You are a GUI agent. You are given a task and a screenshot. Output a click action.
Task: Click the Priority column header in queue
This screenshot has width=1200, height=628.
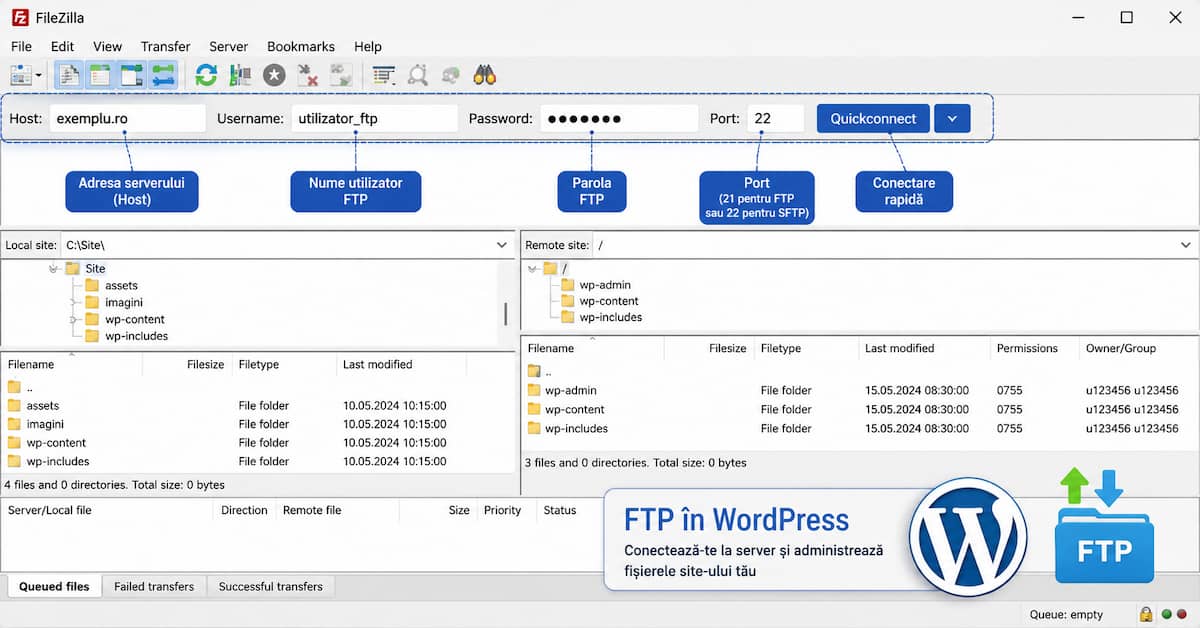(502, 510)
